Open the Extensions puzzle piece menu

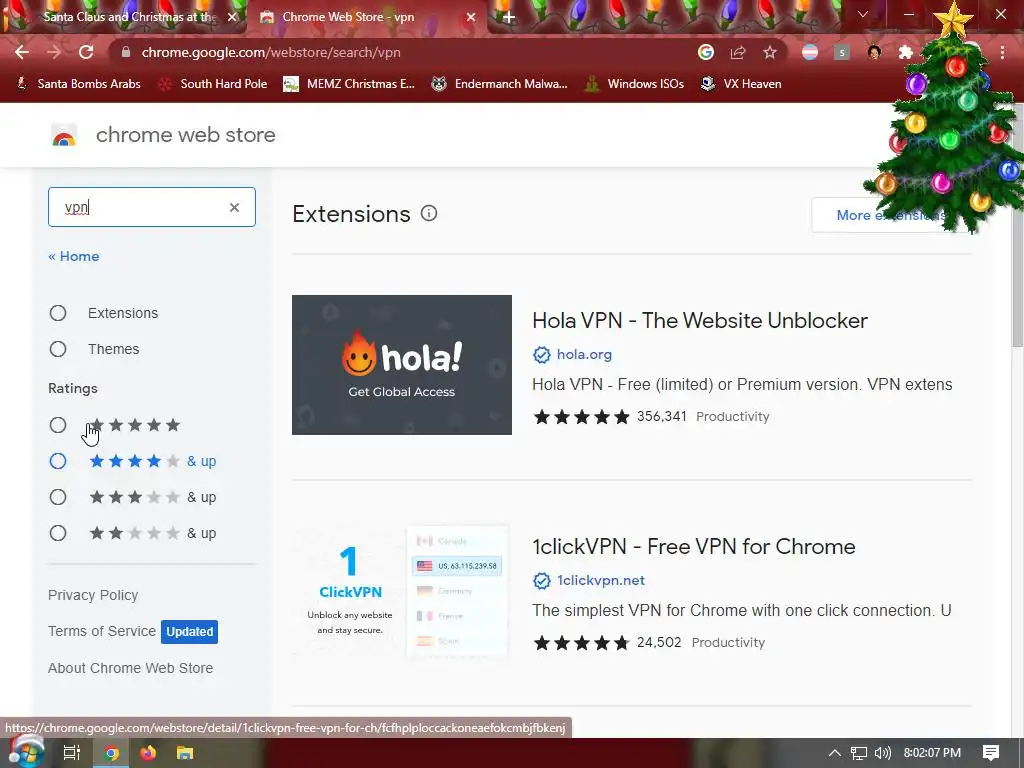coord(906,52)
